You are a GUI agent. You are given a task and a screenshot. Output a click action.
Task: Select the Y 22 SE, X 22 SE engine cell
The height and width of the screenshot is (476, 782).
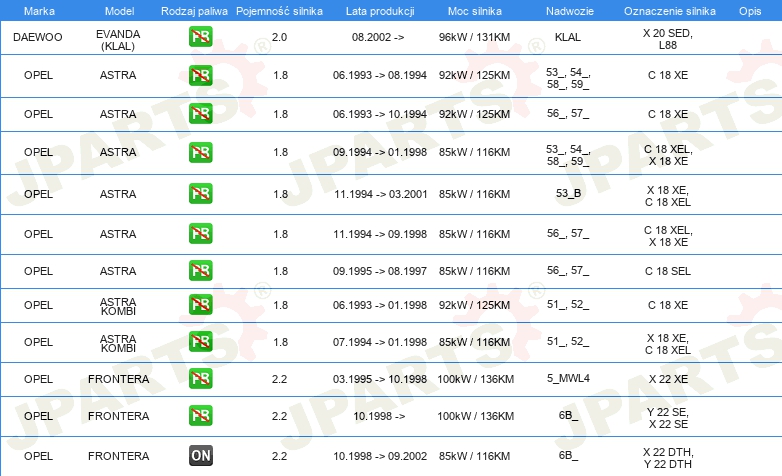point(668,418)
